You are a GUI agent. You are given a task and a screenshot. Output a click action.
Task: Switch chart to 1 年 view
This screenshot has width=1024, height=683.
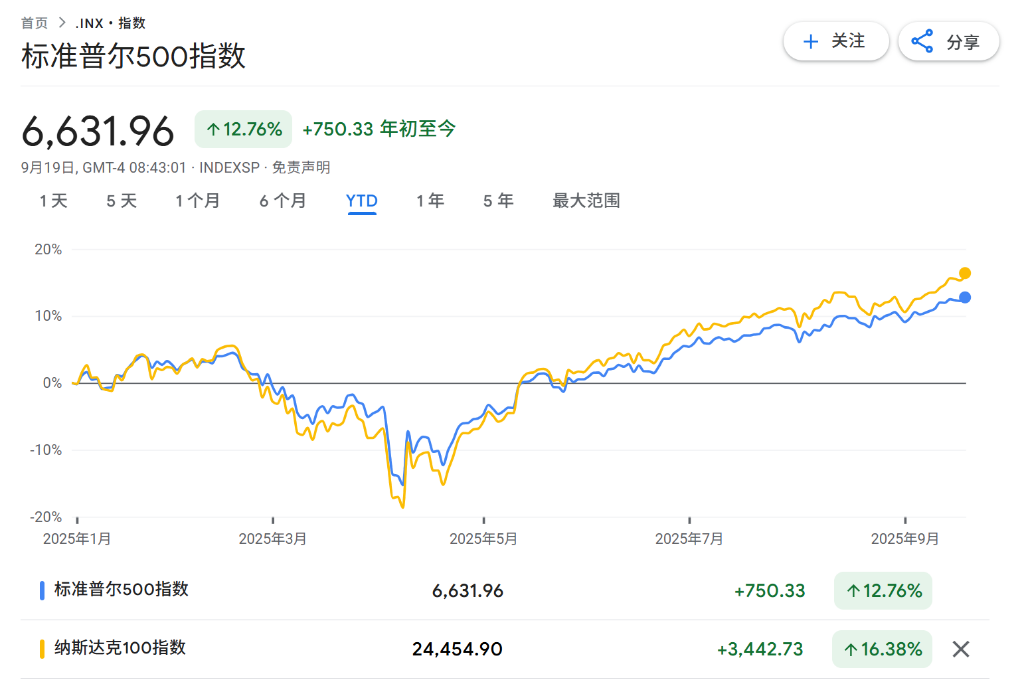[x=430, y=201]
